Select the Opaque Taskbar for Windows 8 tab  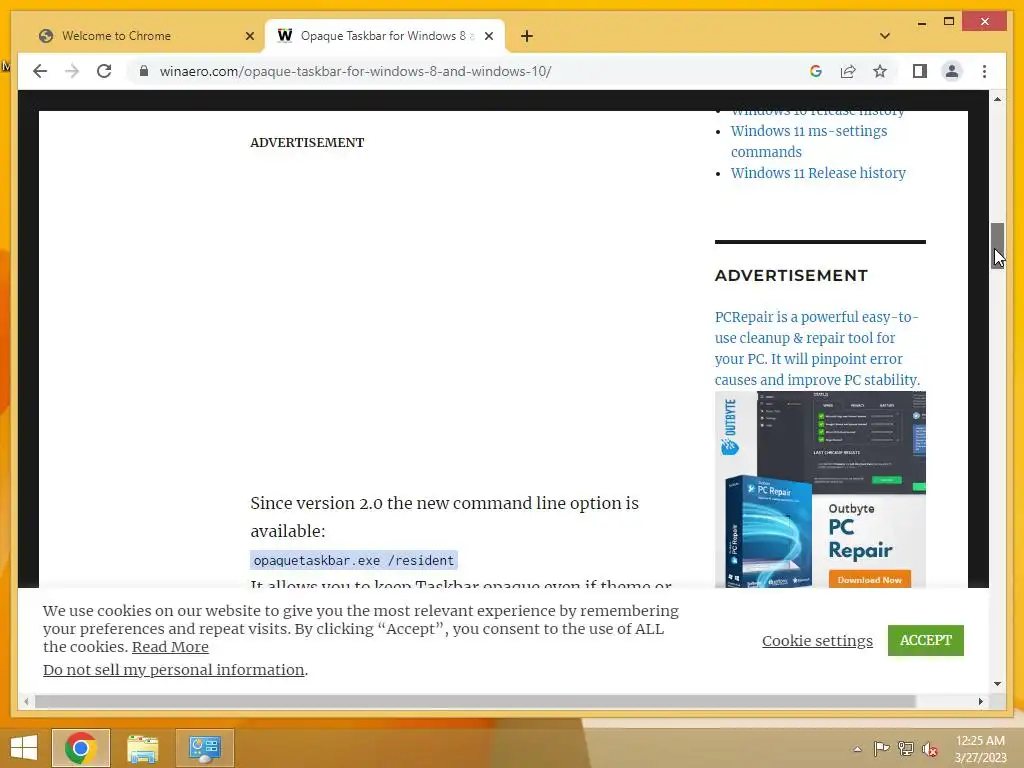pyautogui.click(x=385, y=36)
